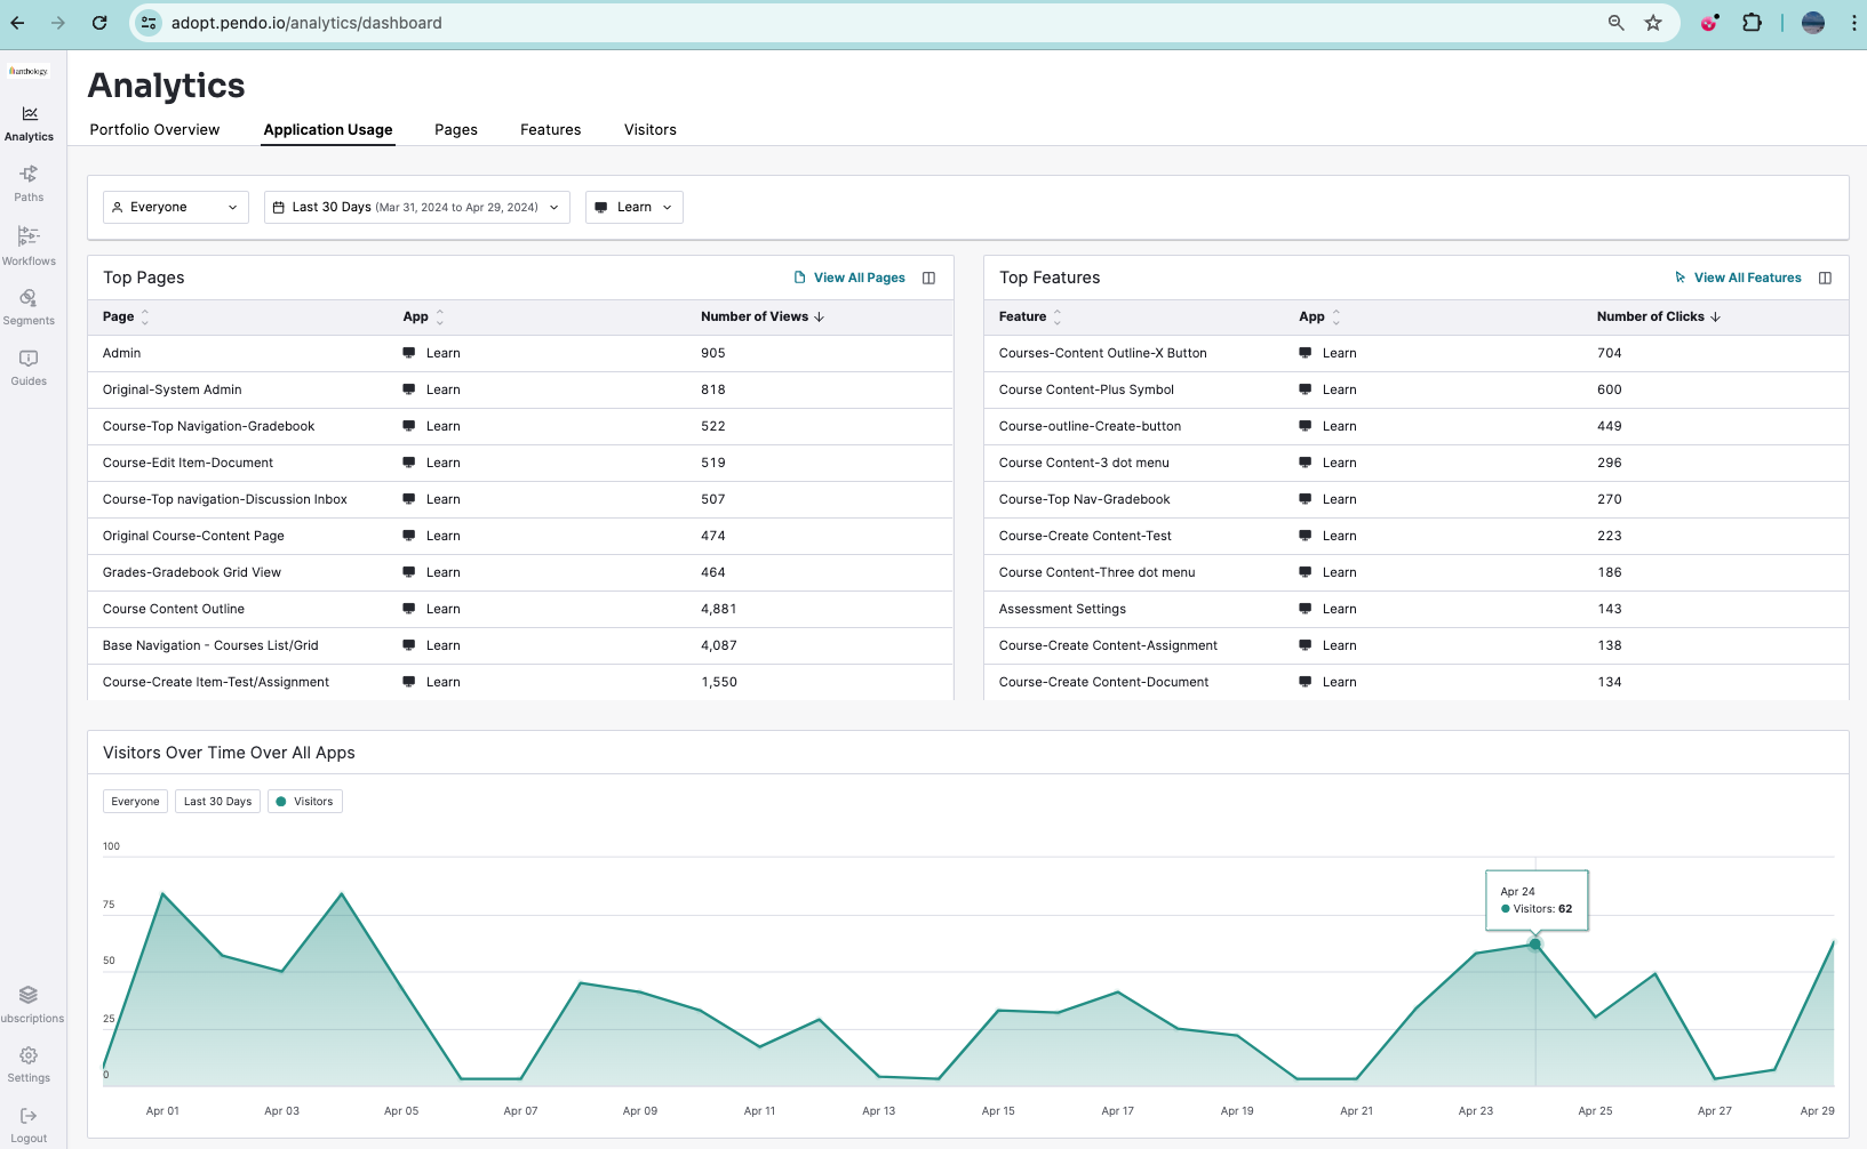1868x1150 pixels.
Task: Open Settings gear in the sidebar
Action: (28, 1064)
